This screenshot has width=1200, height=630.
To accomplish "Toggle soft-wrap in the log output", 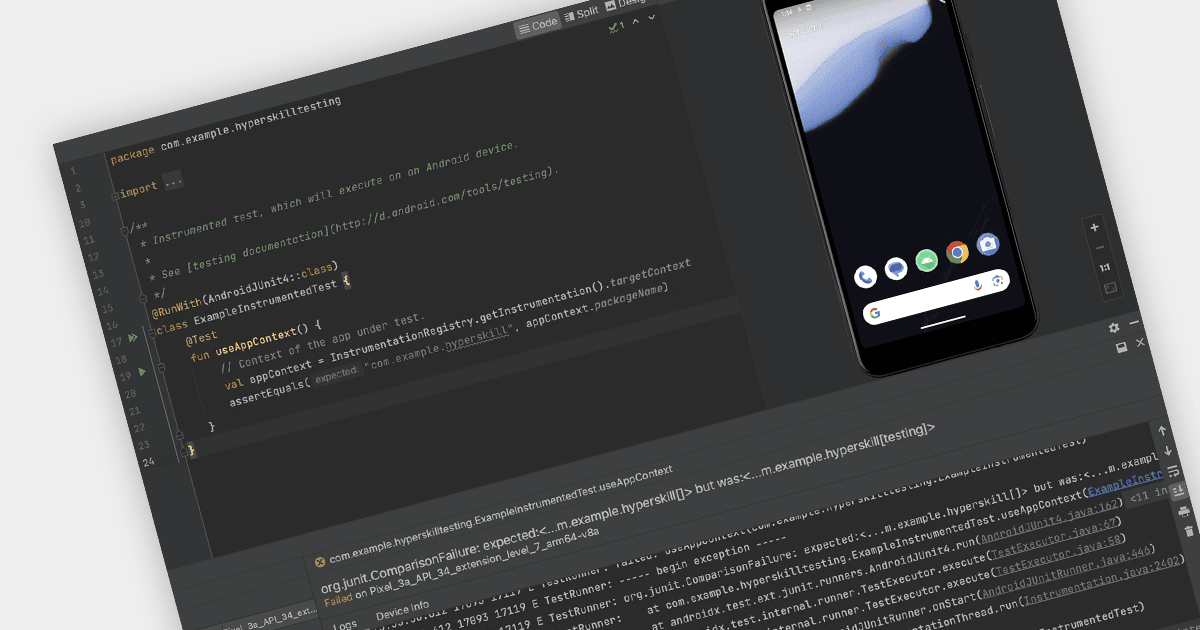I will (1174, 471).
